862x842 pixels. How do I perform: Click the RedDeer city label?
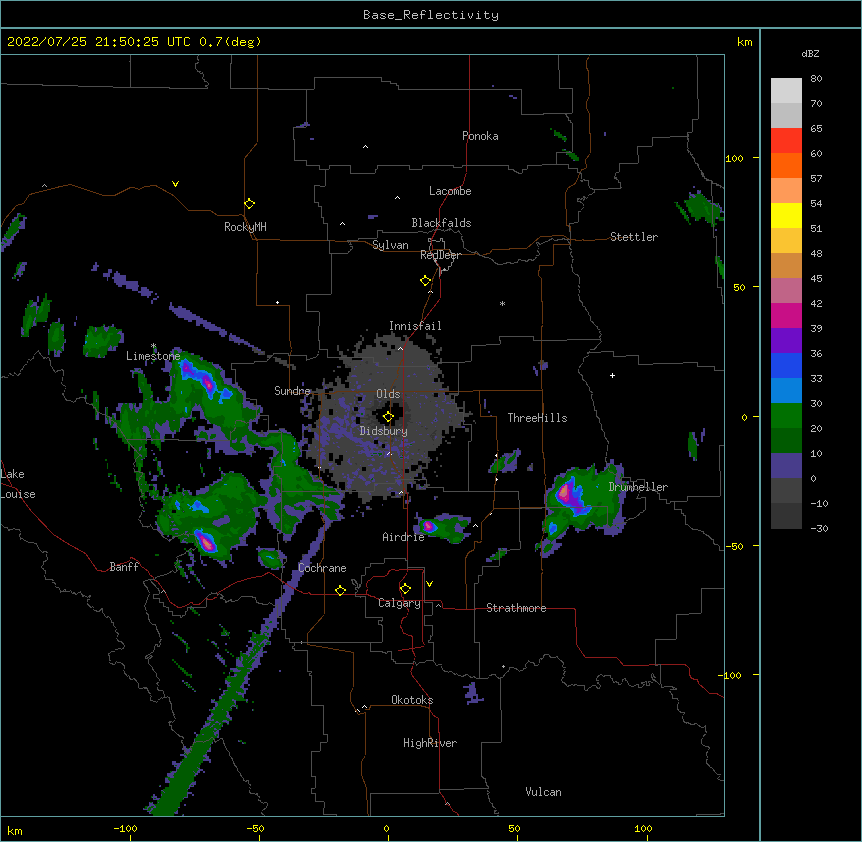pos(440,255)
